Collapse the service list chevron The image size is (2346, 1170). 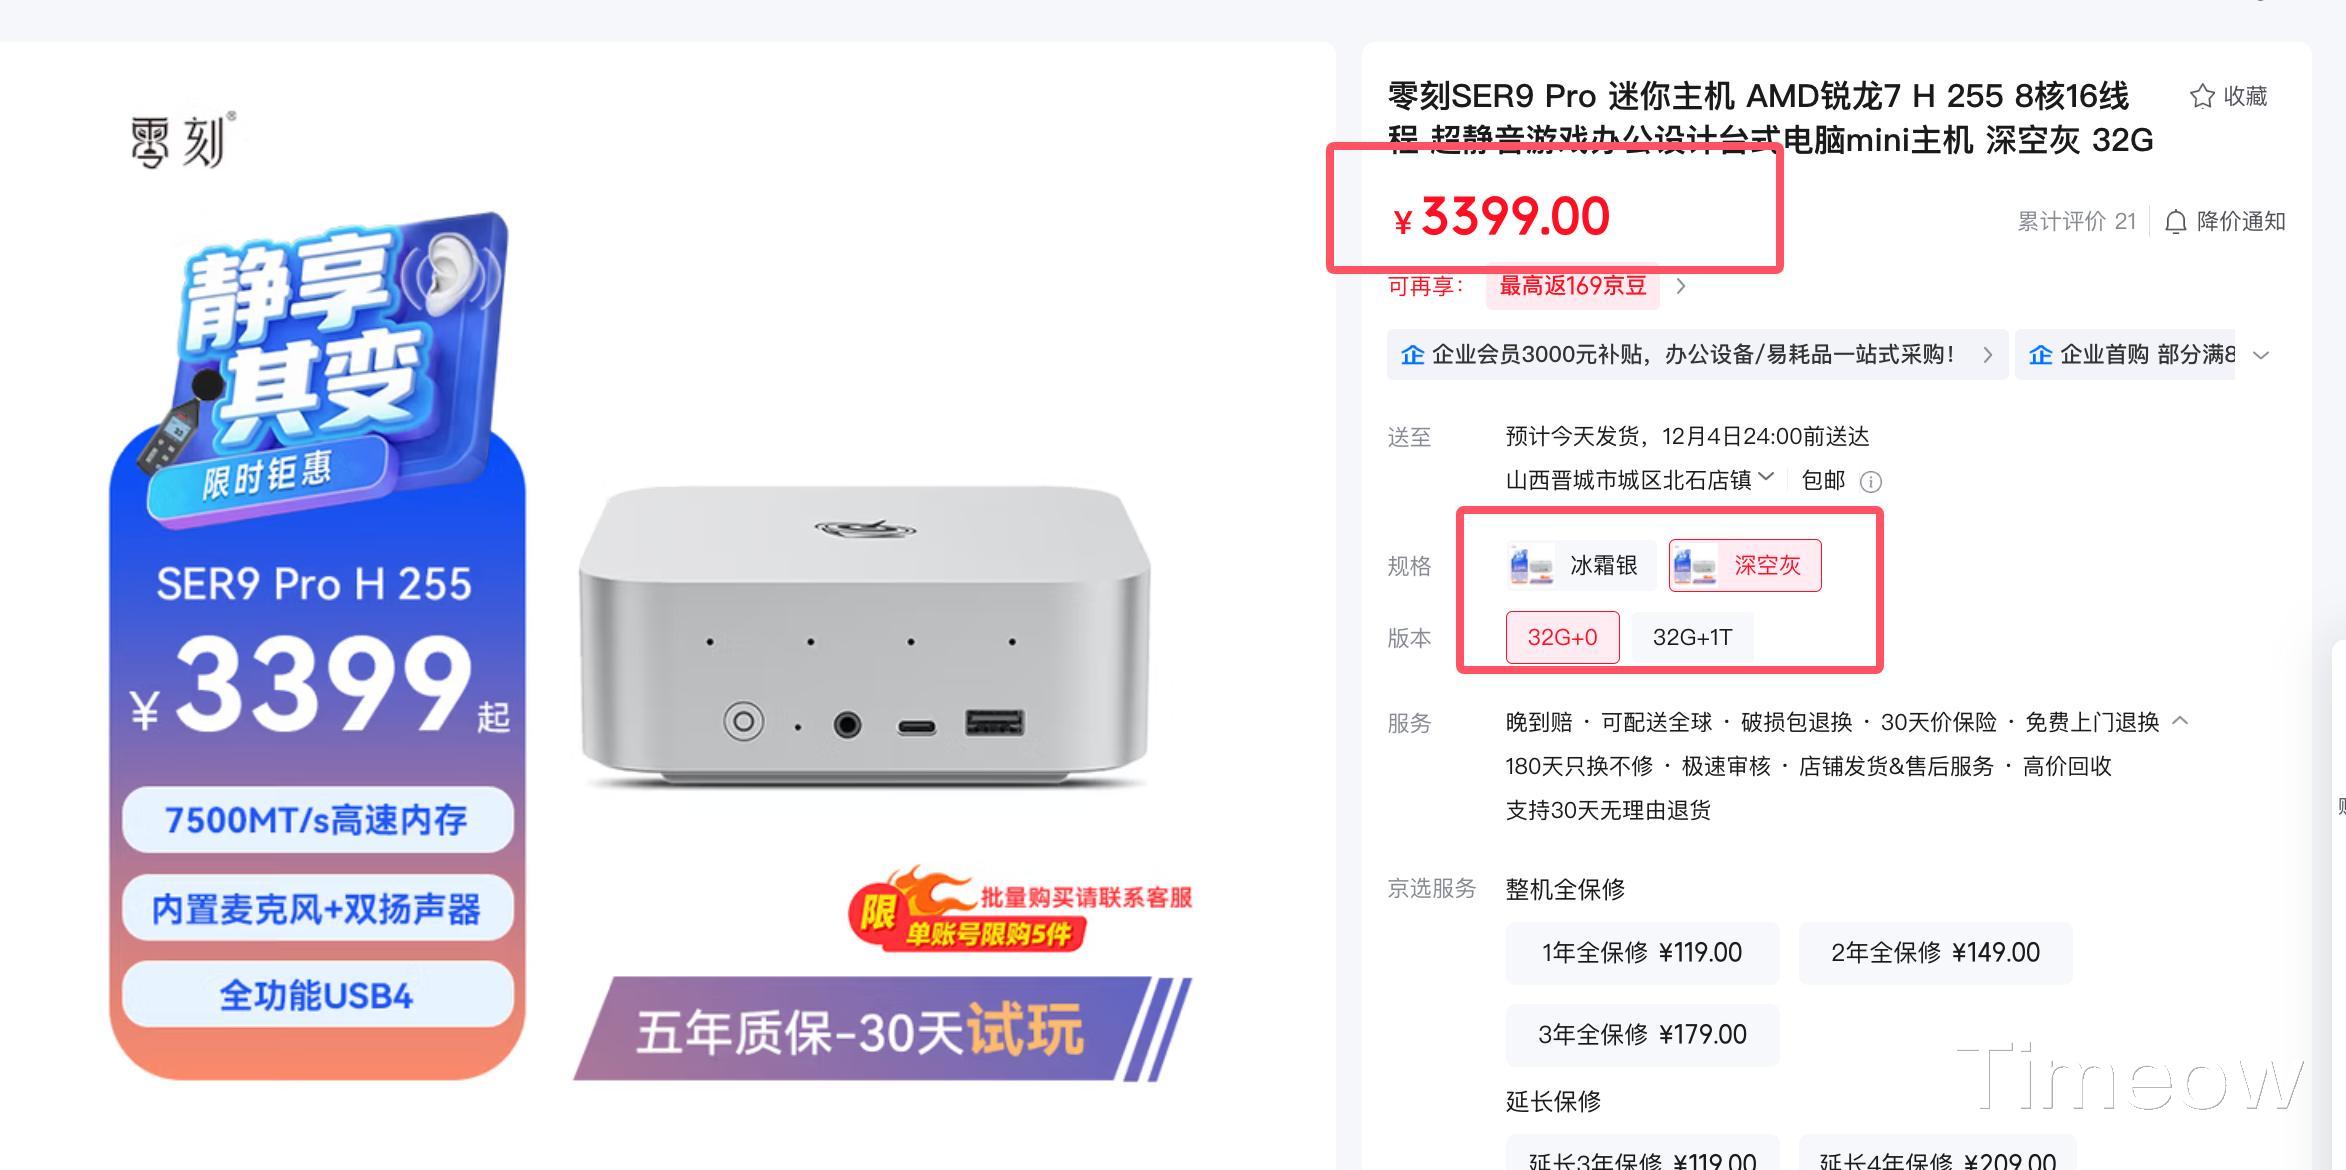(2181, 720)
